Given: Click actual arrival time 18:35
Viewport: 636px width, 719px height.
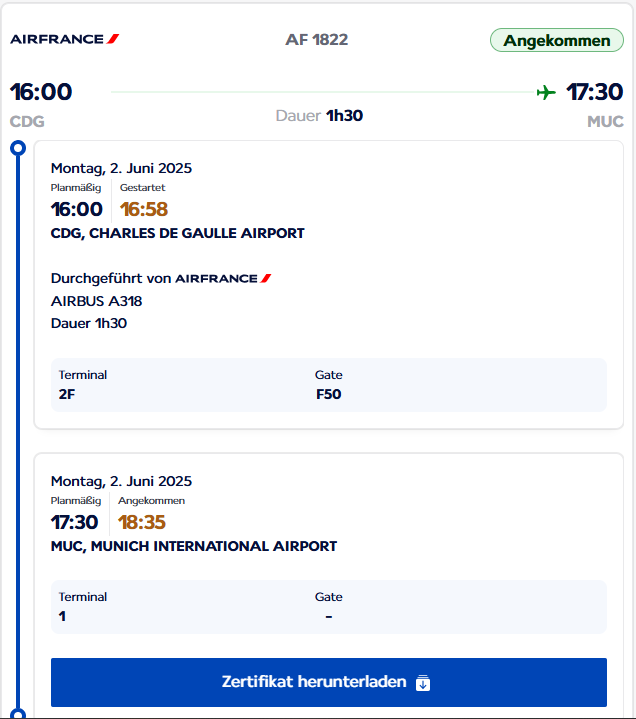Looking at the screenshot, I should 142,522.
